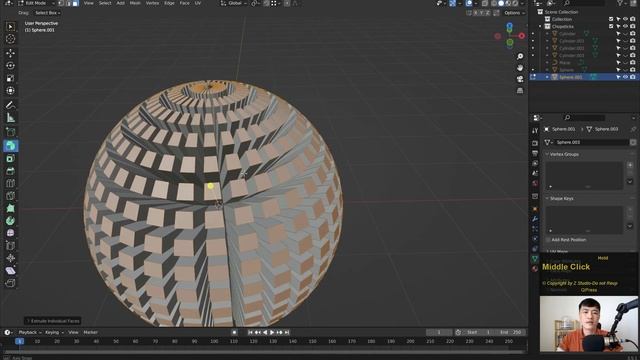Screen dimensions: 640x360
Task: Collapse the Chopsticks collection tree
Action: [540, 27]
